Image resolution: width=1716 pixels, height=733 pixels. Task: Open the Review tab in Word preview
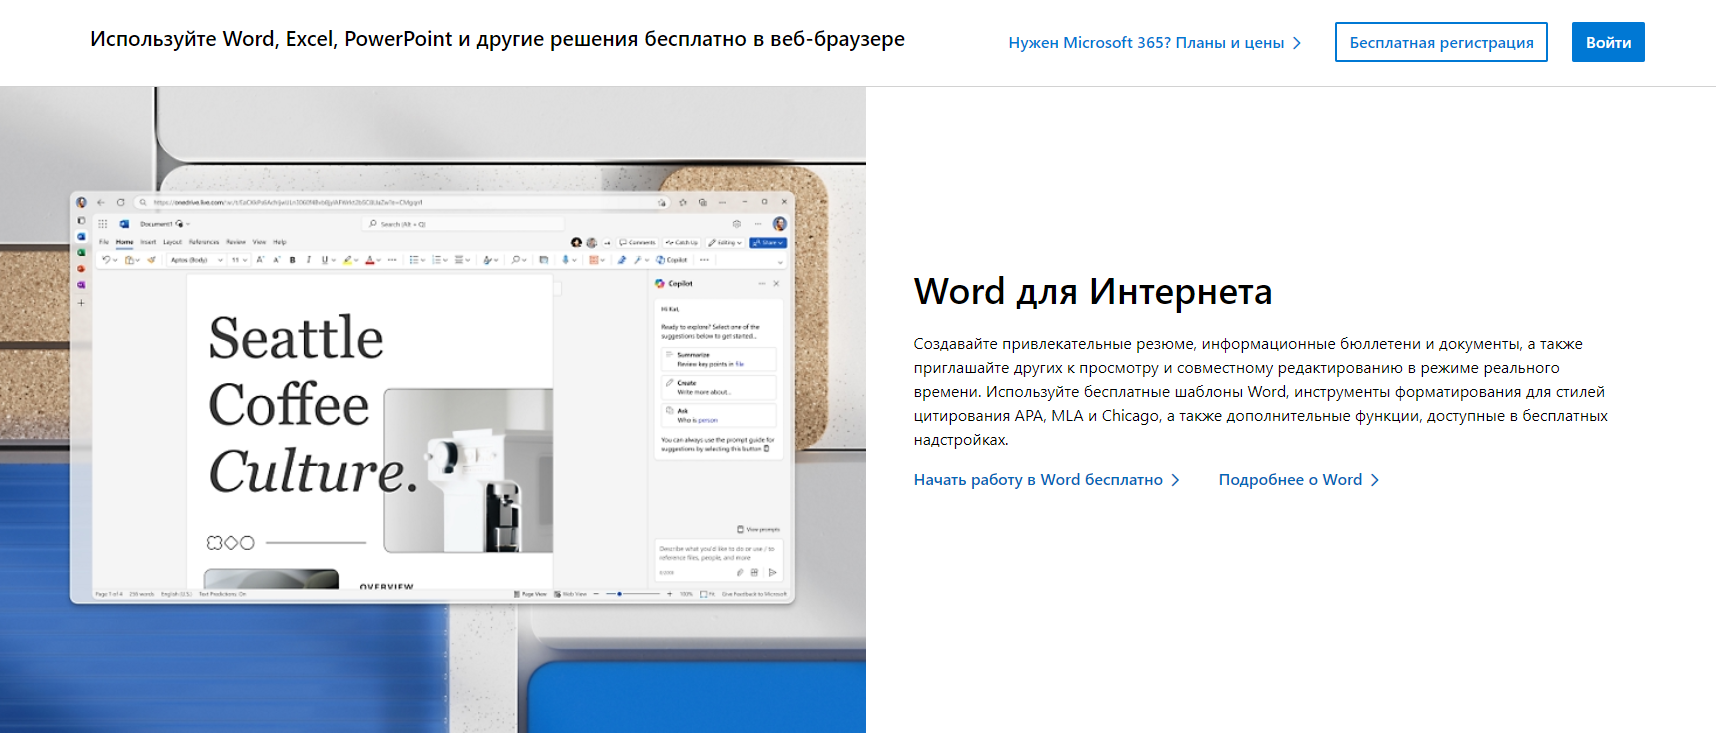[236, 242]
